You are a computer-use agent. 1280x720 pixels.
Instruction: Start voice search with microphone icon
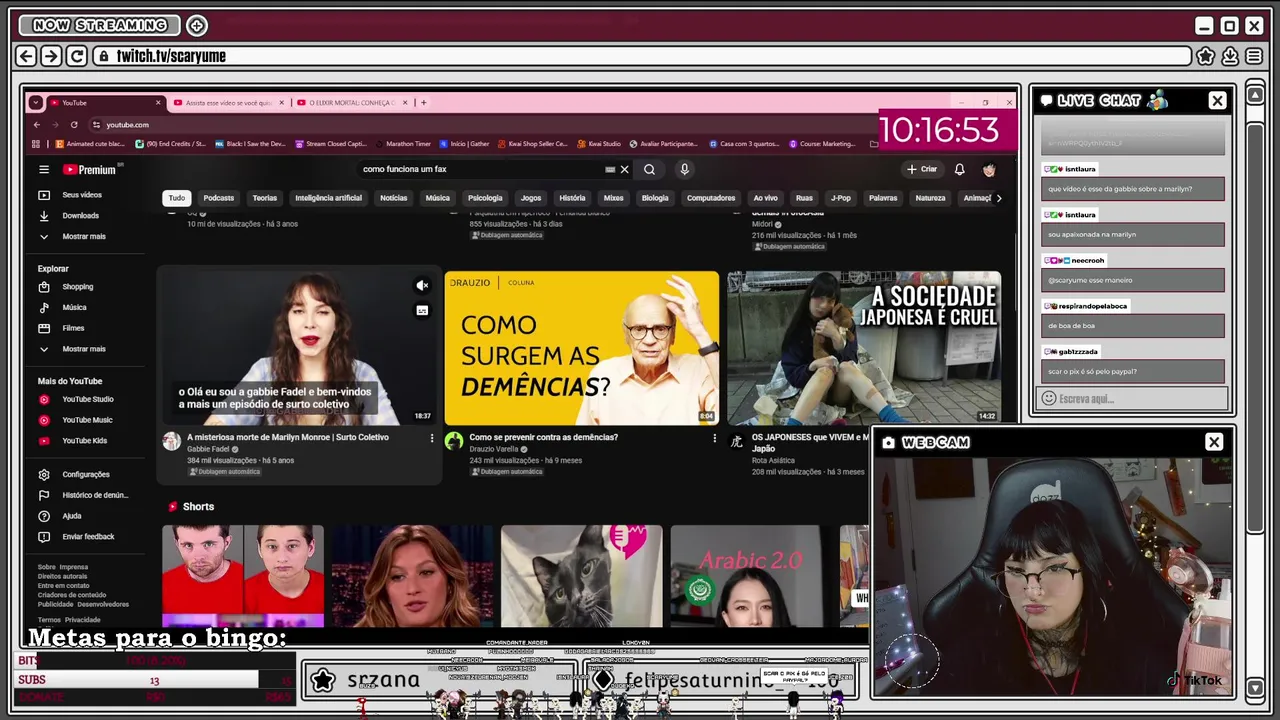click(x=684, y=170)
